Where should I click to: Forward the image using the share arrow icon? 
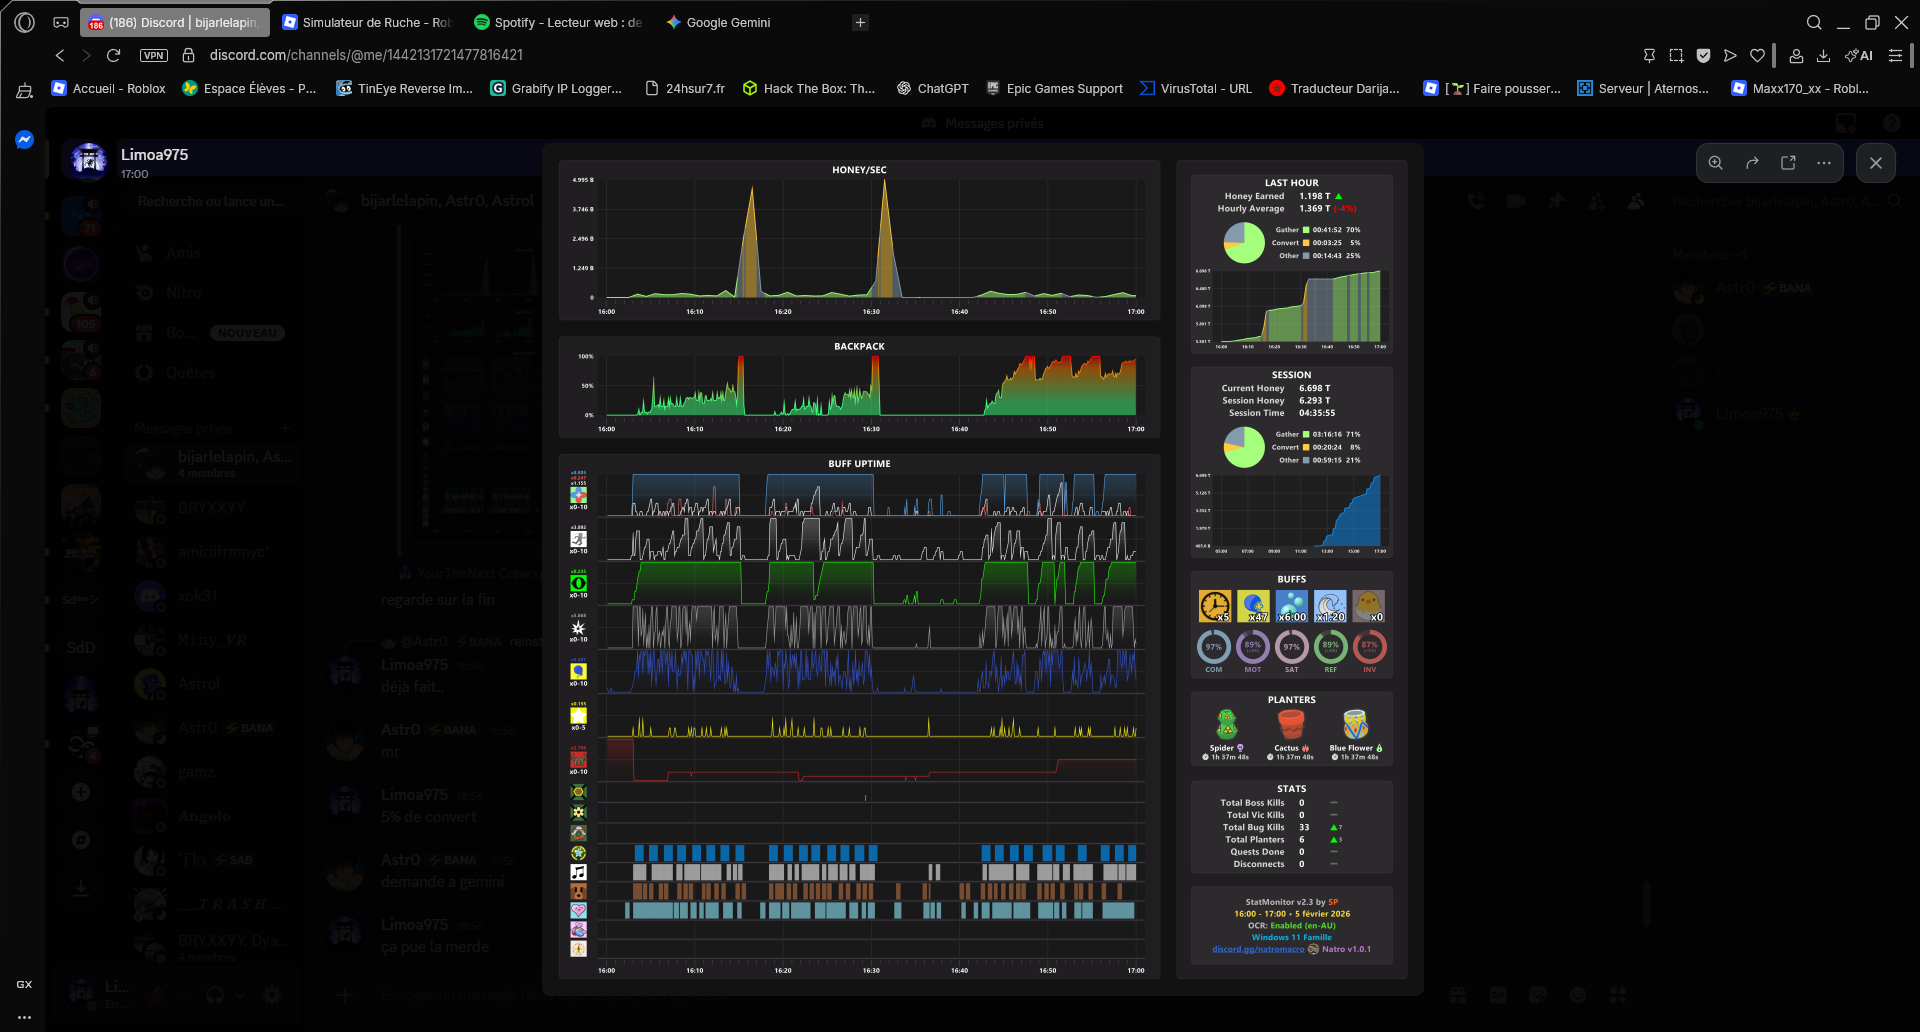(1751, 162)
